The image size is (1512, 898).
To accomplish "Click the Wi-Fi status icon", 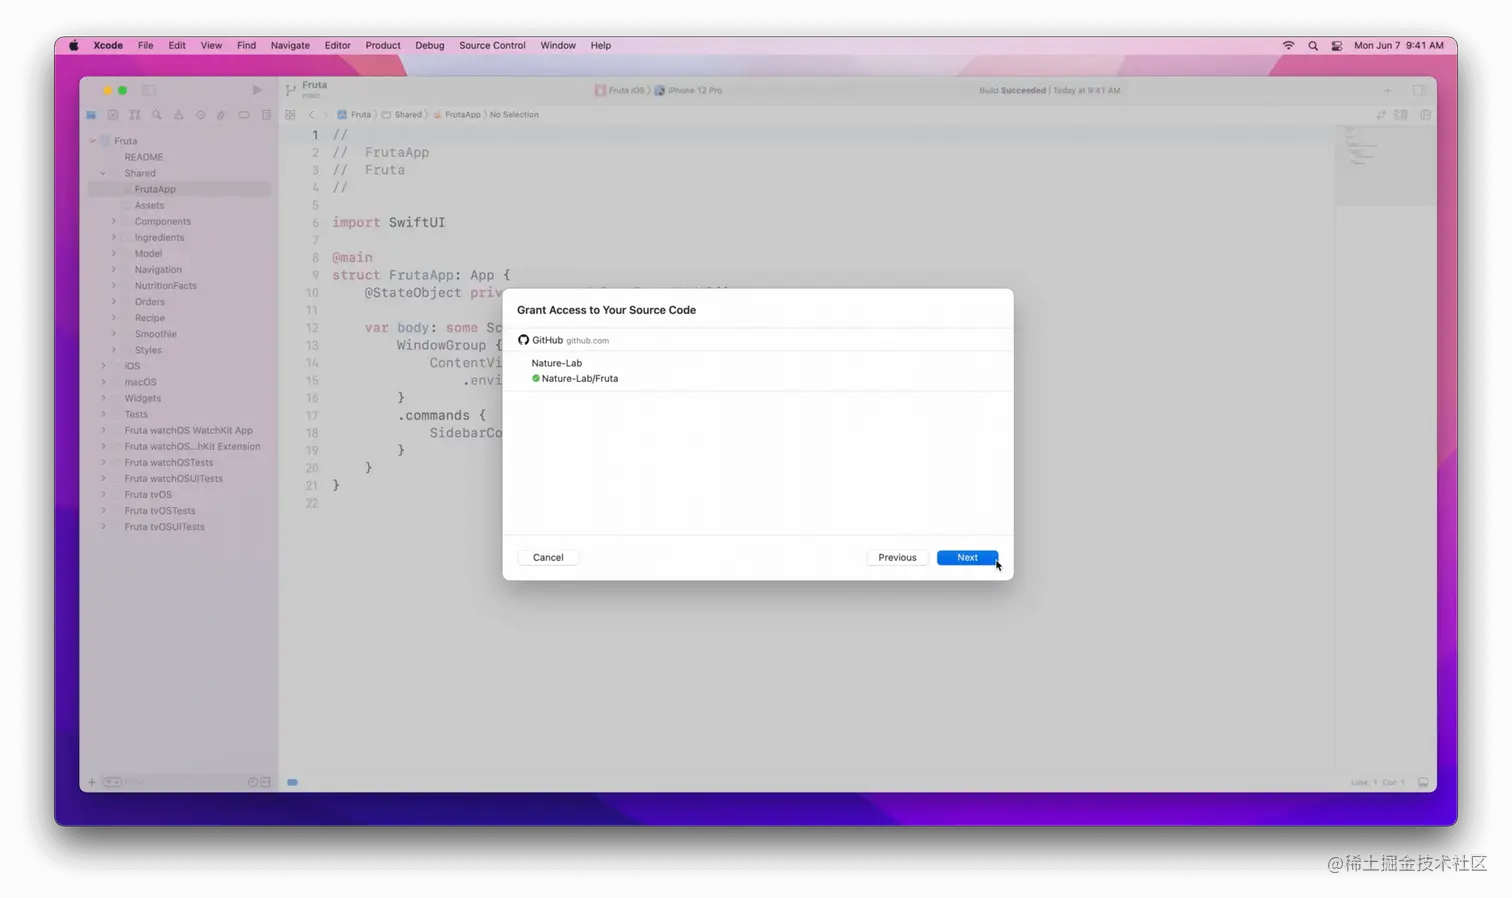I will coord(1288,45).
